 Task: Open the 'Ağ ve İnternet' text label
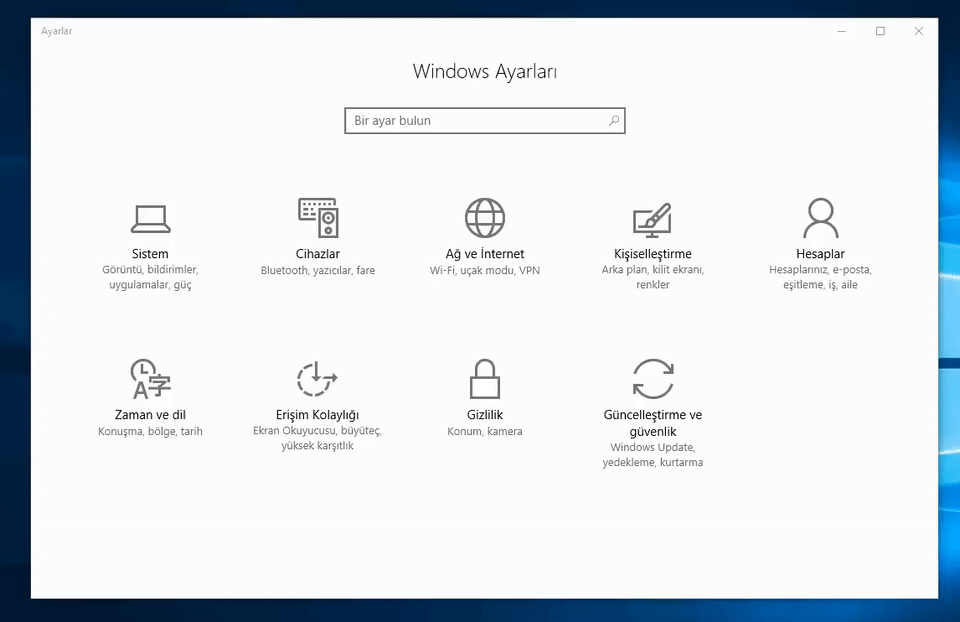click(485, 254)
